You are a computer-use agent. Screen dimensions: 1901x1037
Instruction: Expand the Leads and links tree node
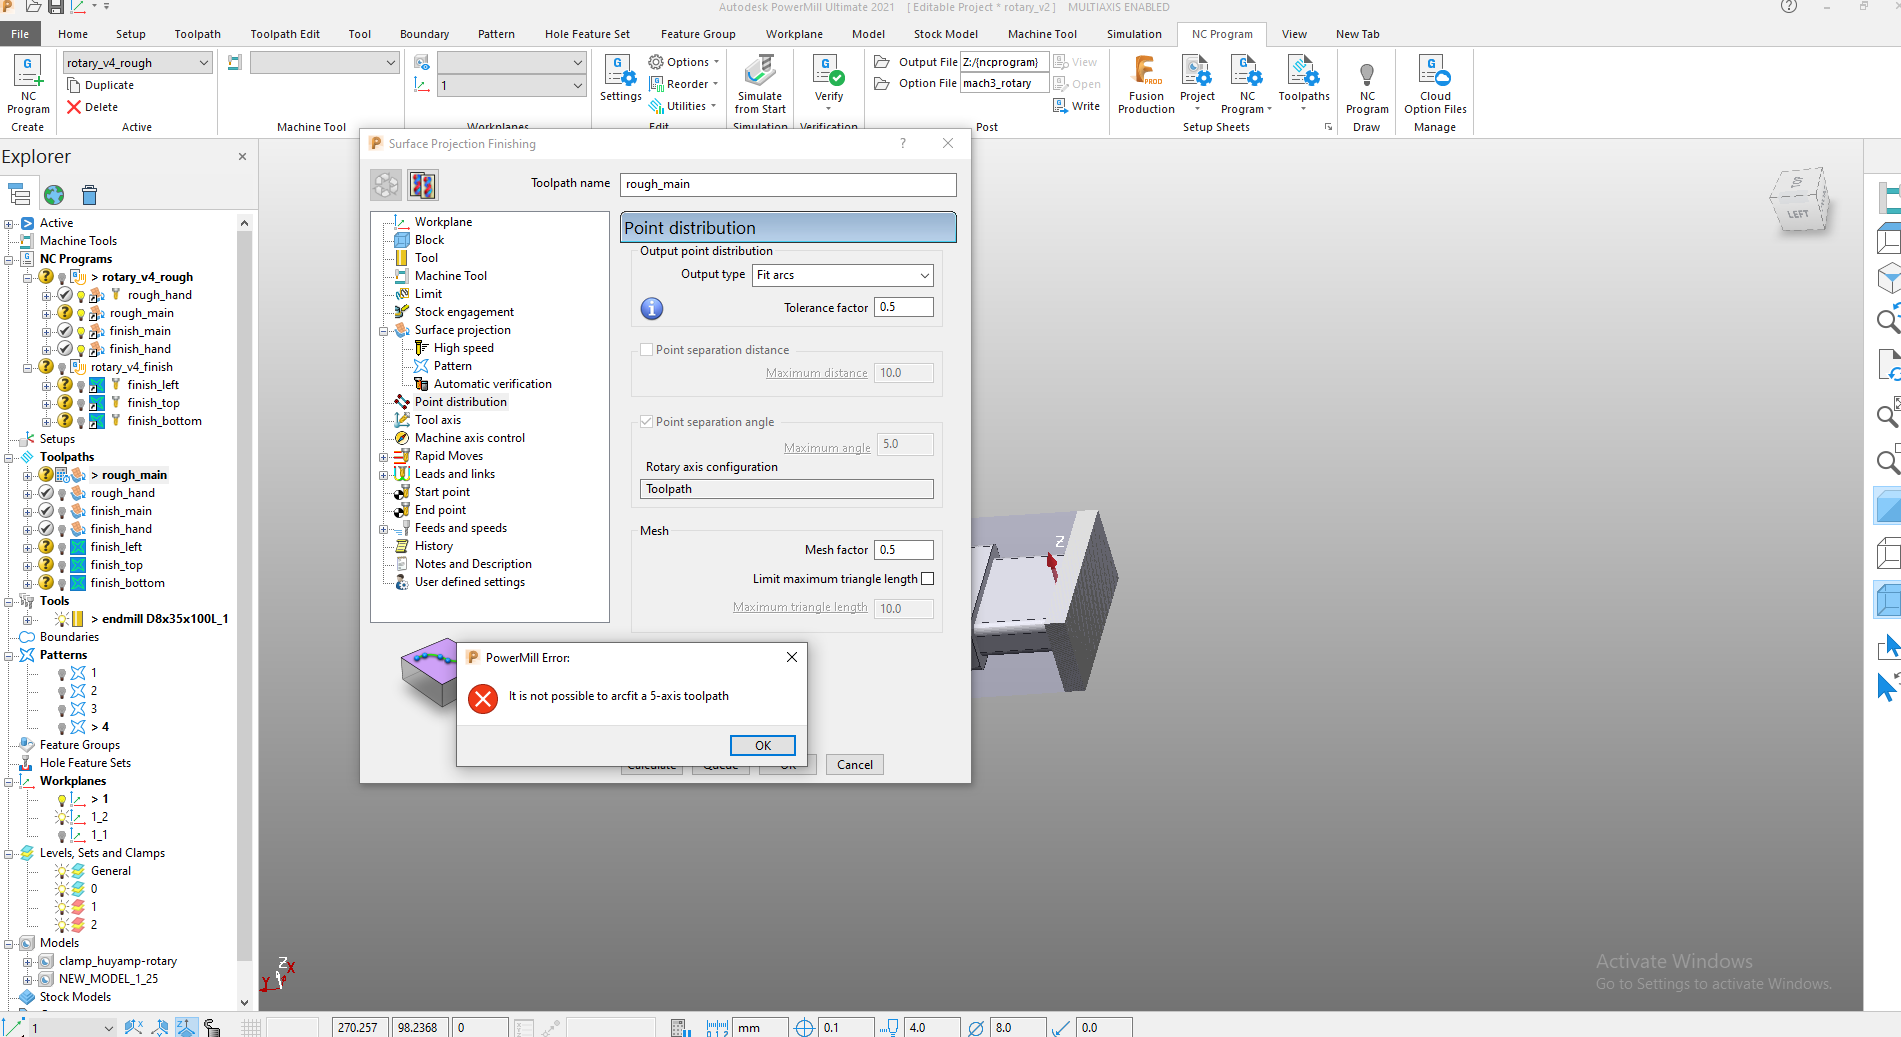point(384,475)
